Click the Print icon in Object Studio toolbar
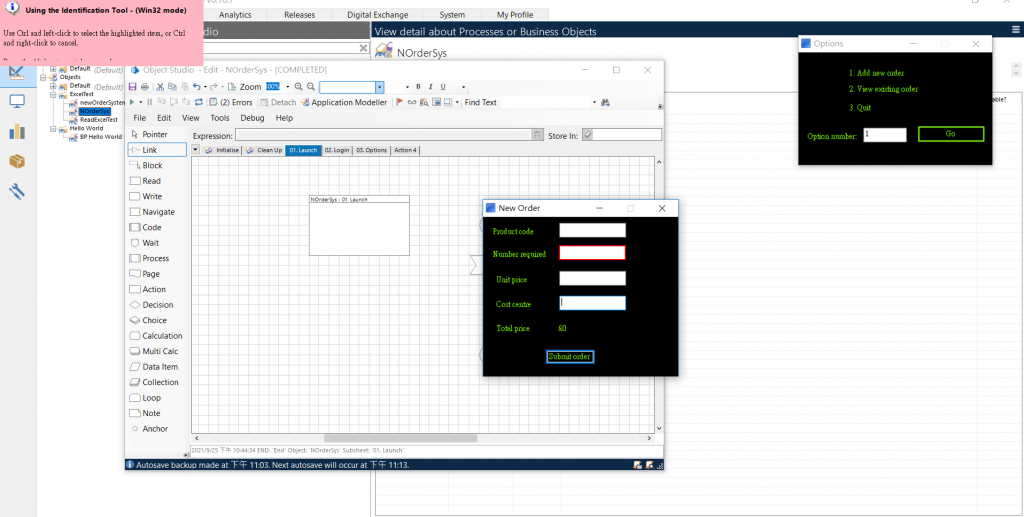 144,87
